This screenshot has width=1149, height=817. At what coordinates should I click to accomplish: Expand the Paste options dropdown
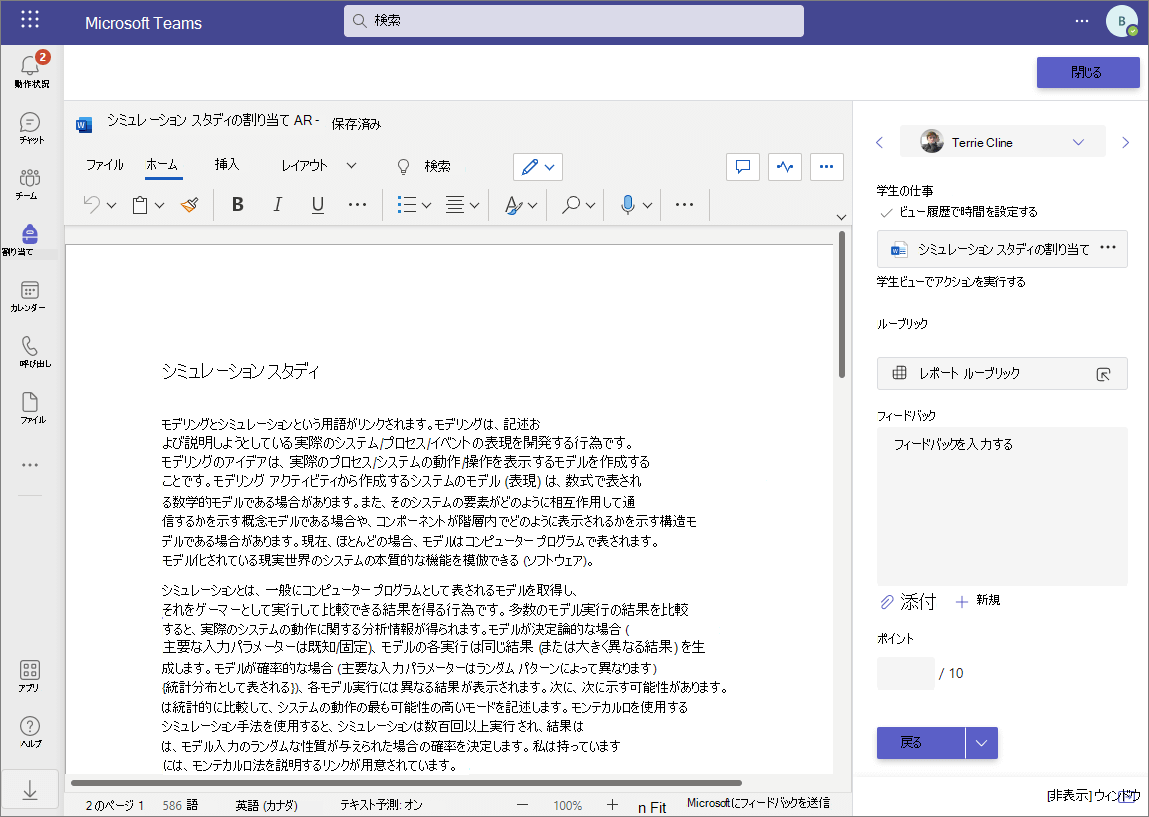(160, 206)
